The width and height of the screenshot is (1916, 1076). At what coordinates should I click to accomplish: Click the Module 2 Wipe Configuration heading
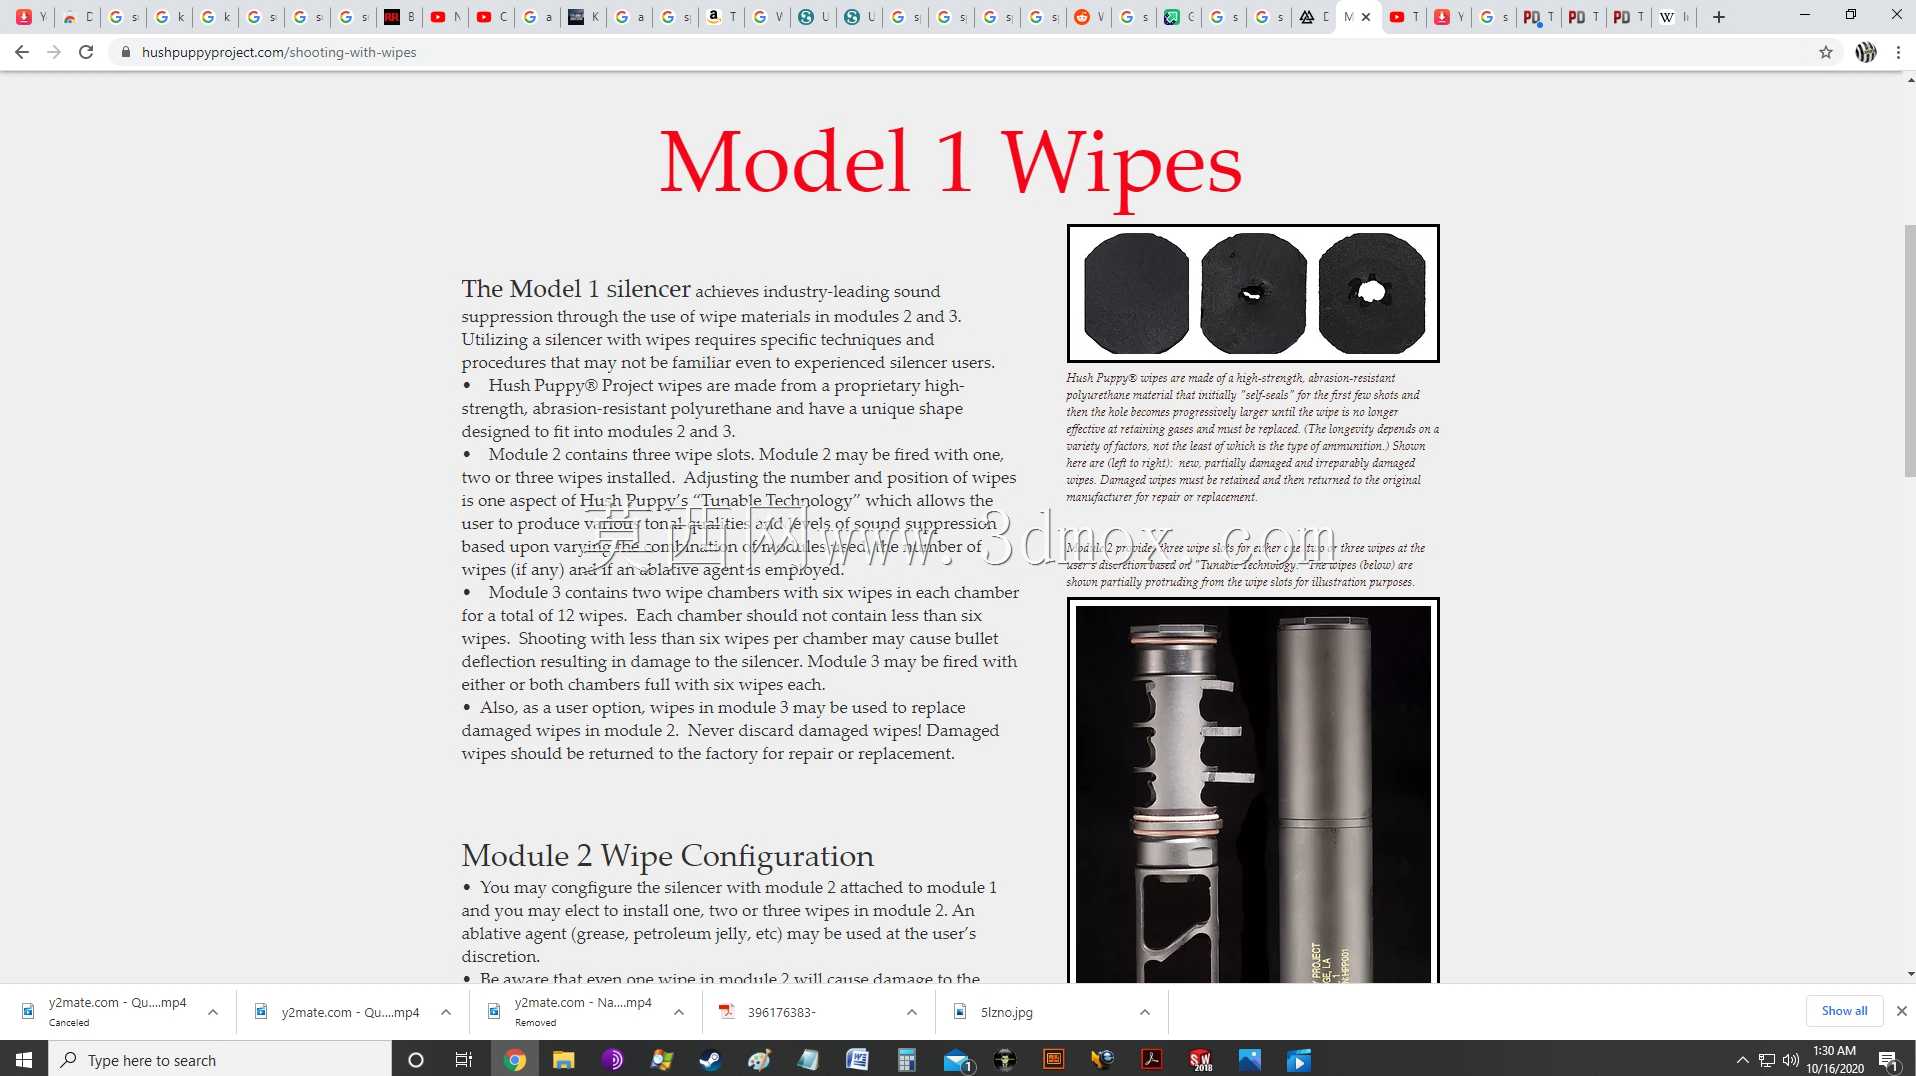[x=667, y=856]
